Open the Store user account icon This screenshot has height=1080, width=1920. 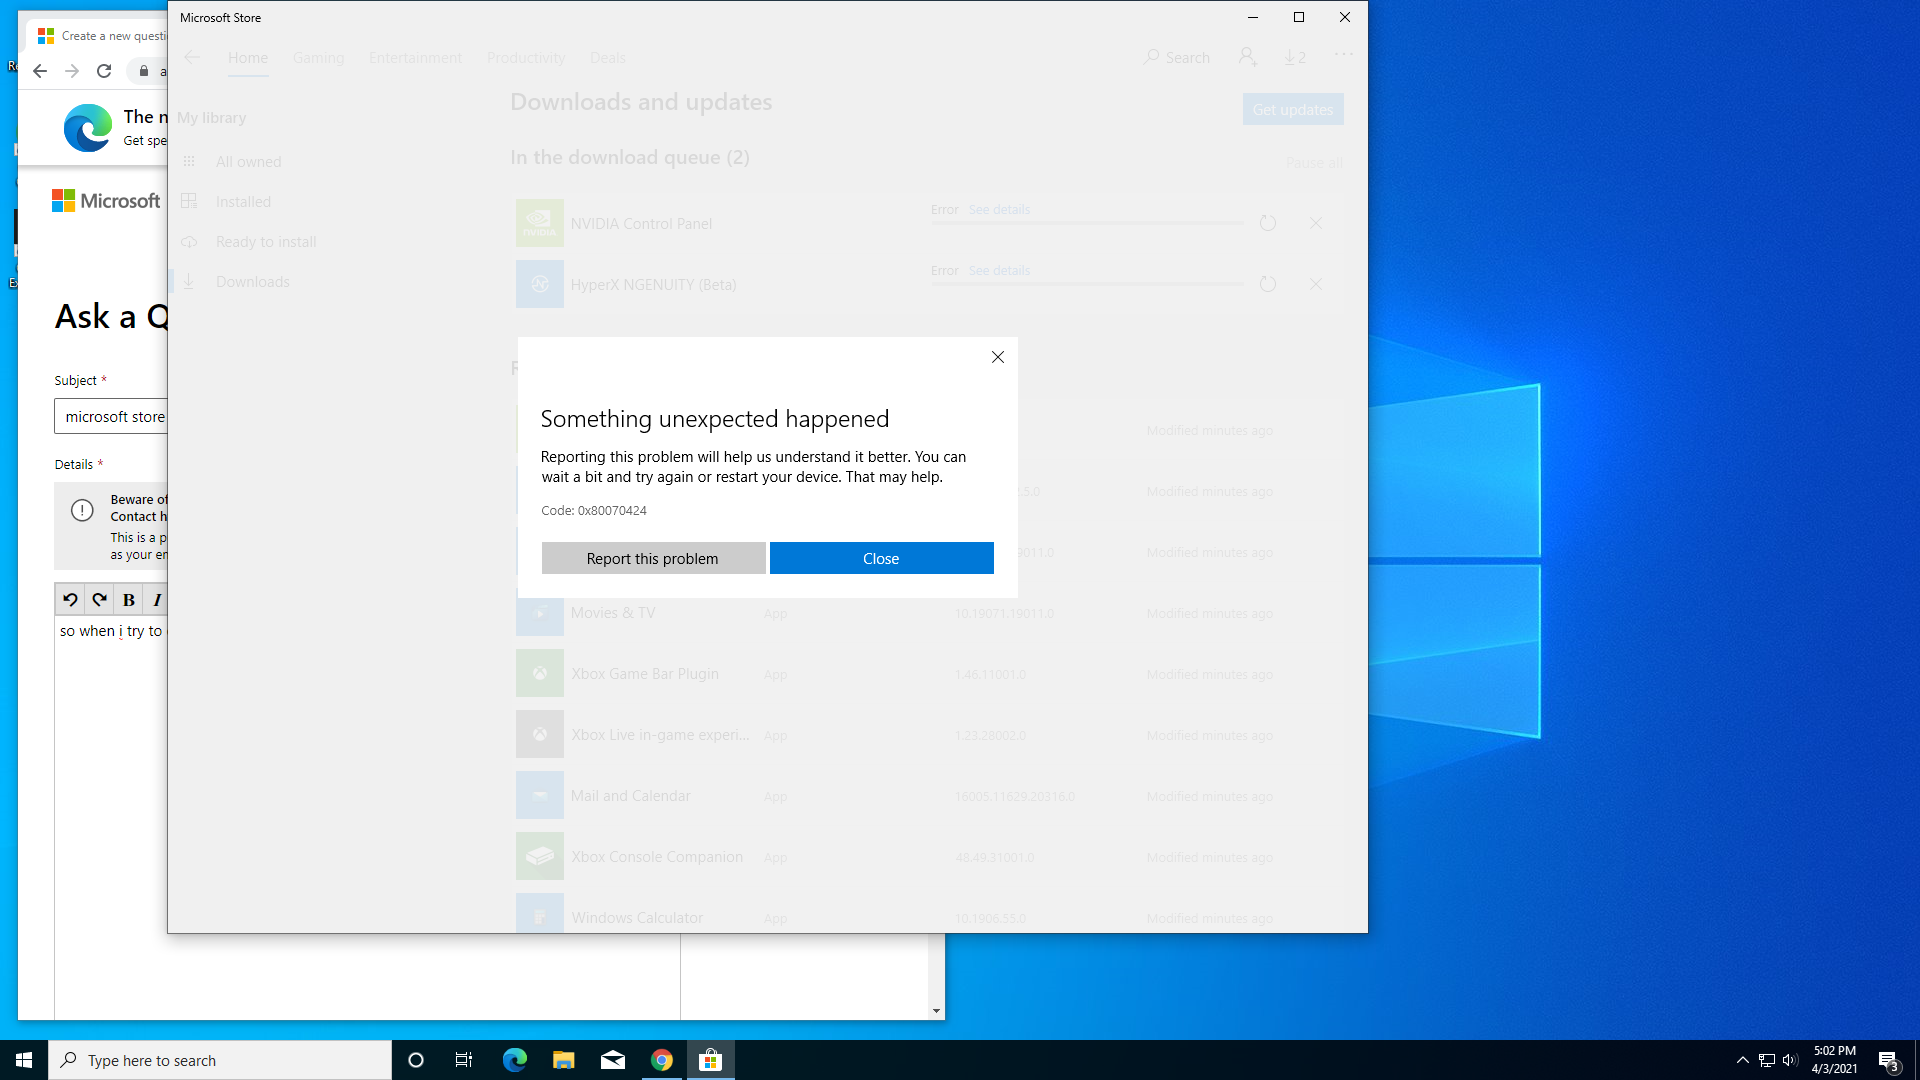click(1247, 57)
